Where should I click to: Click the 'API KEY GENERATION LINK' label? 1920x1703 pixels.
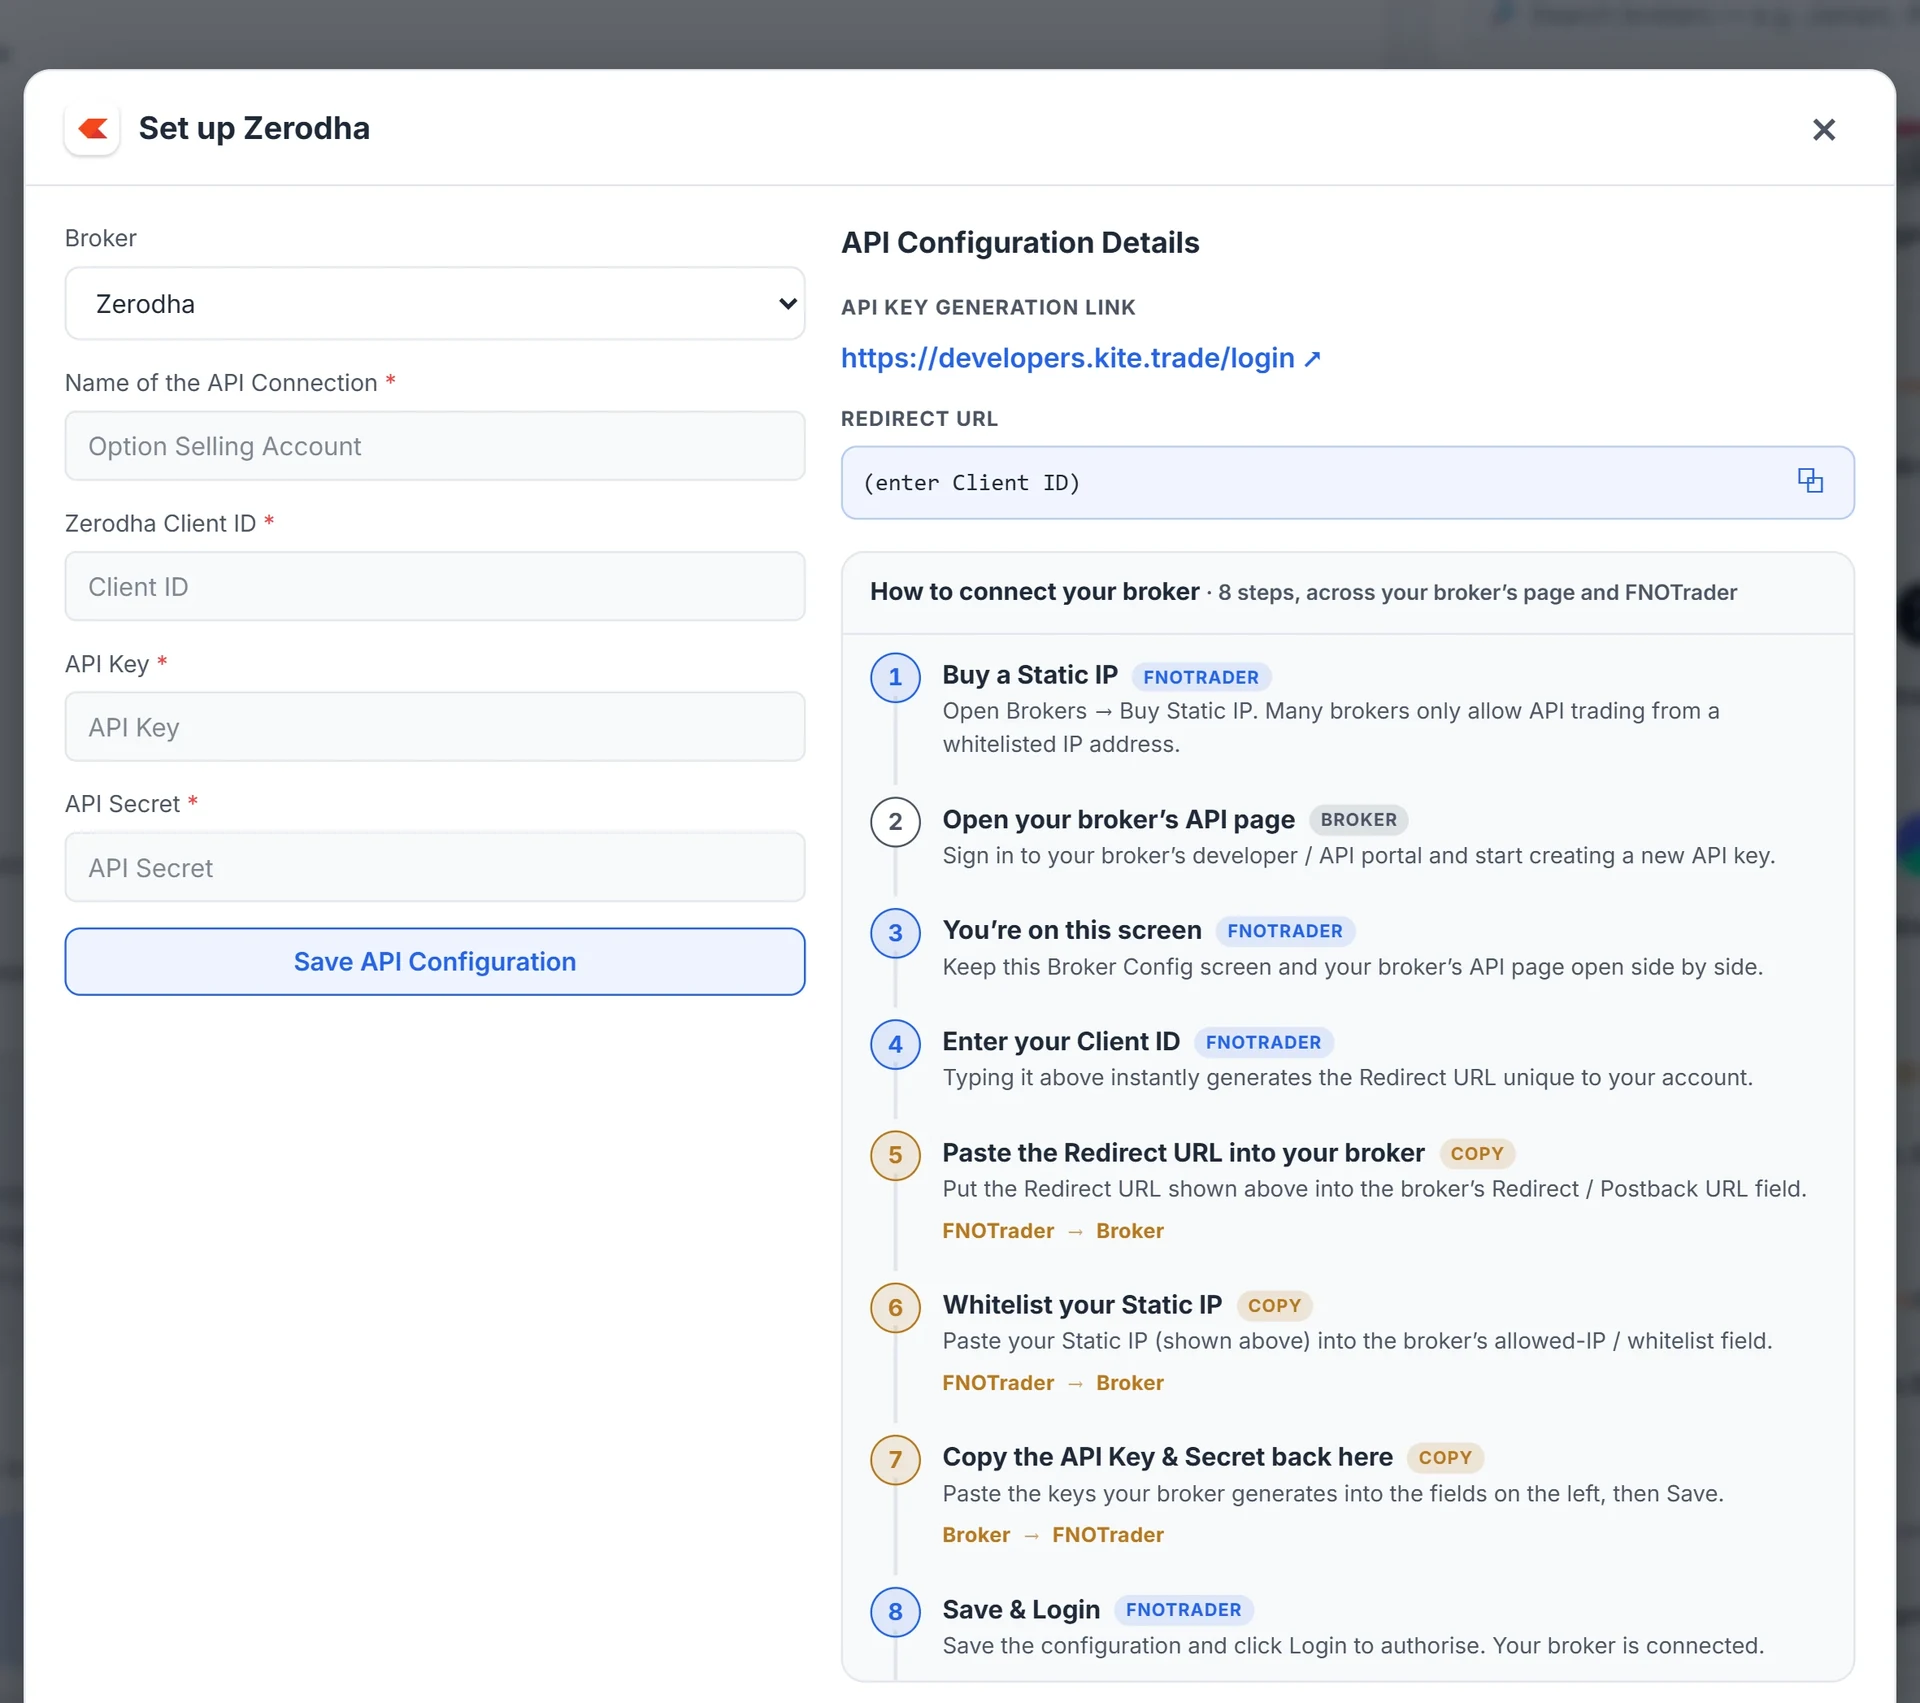[988, 307]
